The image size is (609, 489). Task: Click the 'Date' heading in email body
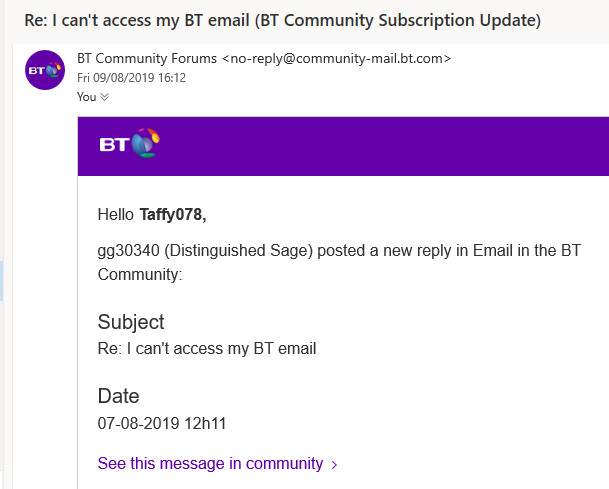[118, 396]
